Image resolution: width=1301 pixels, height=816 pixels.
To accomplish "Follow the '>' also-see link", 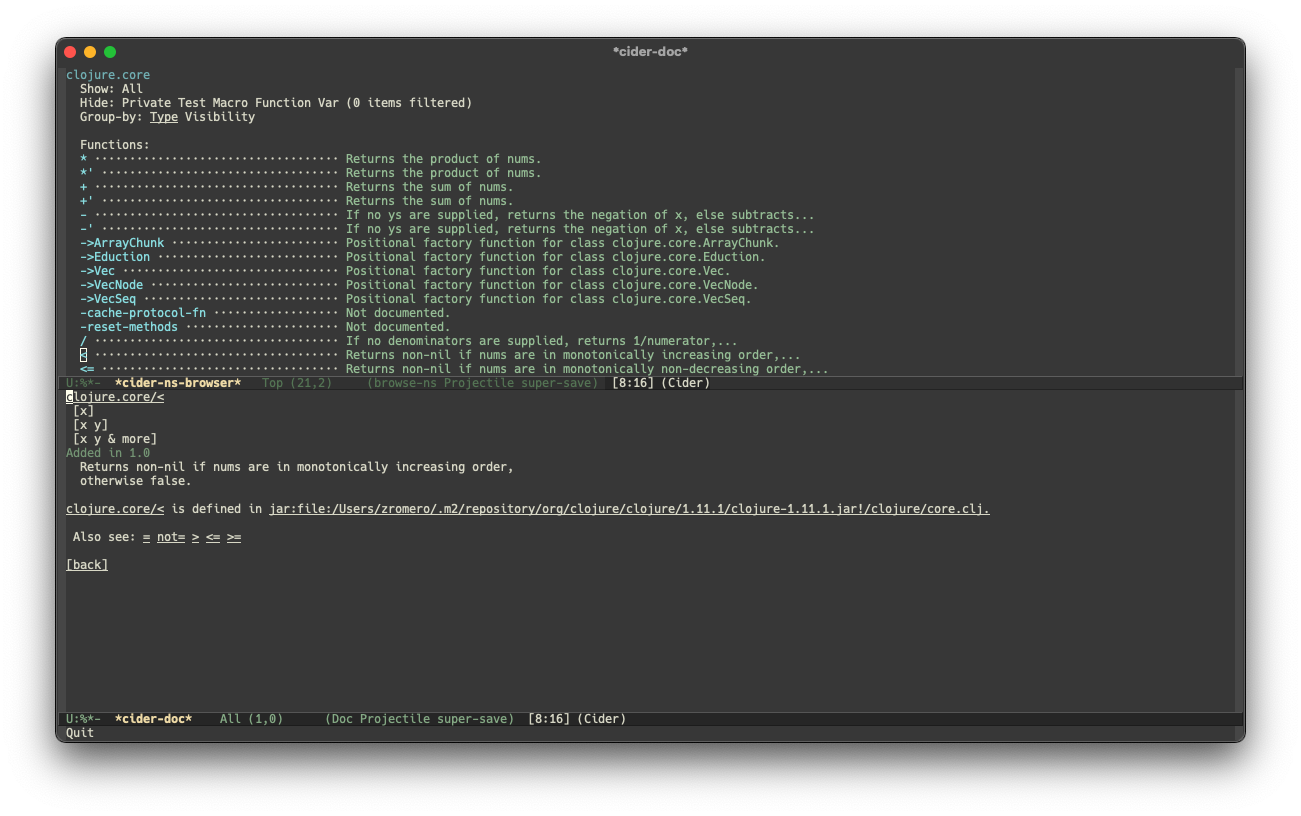I will tap(196, 537).
